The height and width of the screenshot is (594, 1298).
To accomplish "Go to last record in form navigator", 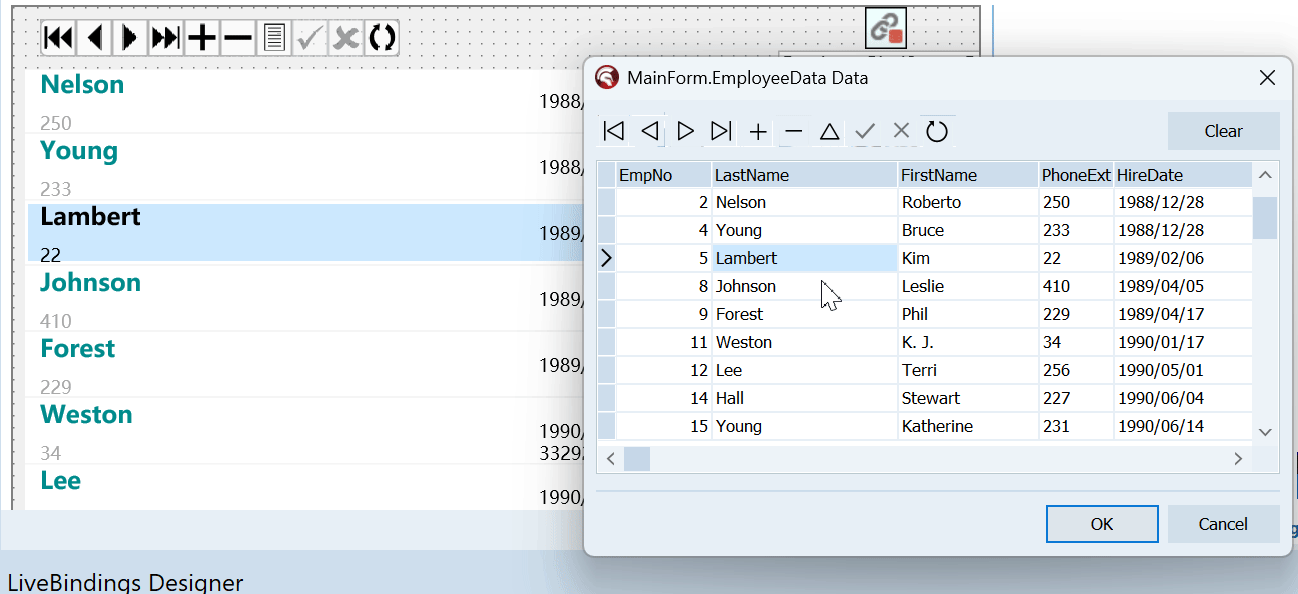I will tap(166, 38).
